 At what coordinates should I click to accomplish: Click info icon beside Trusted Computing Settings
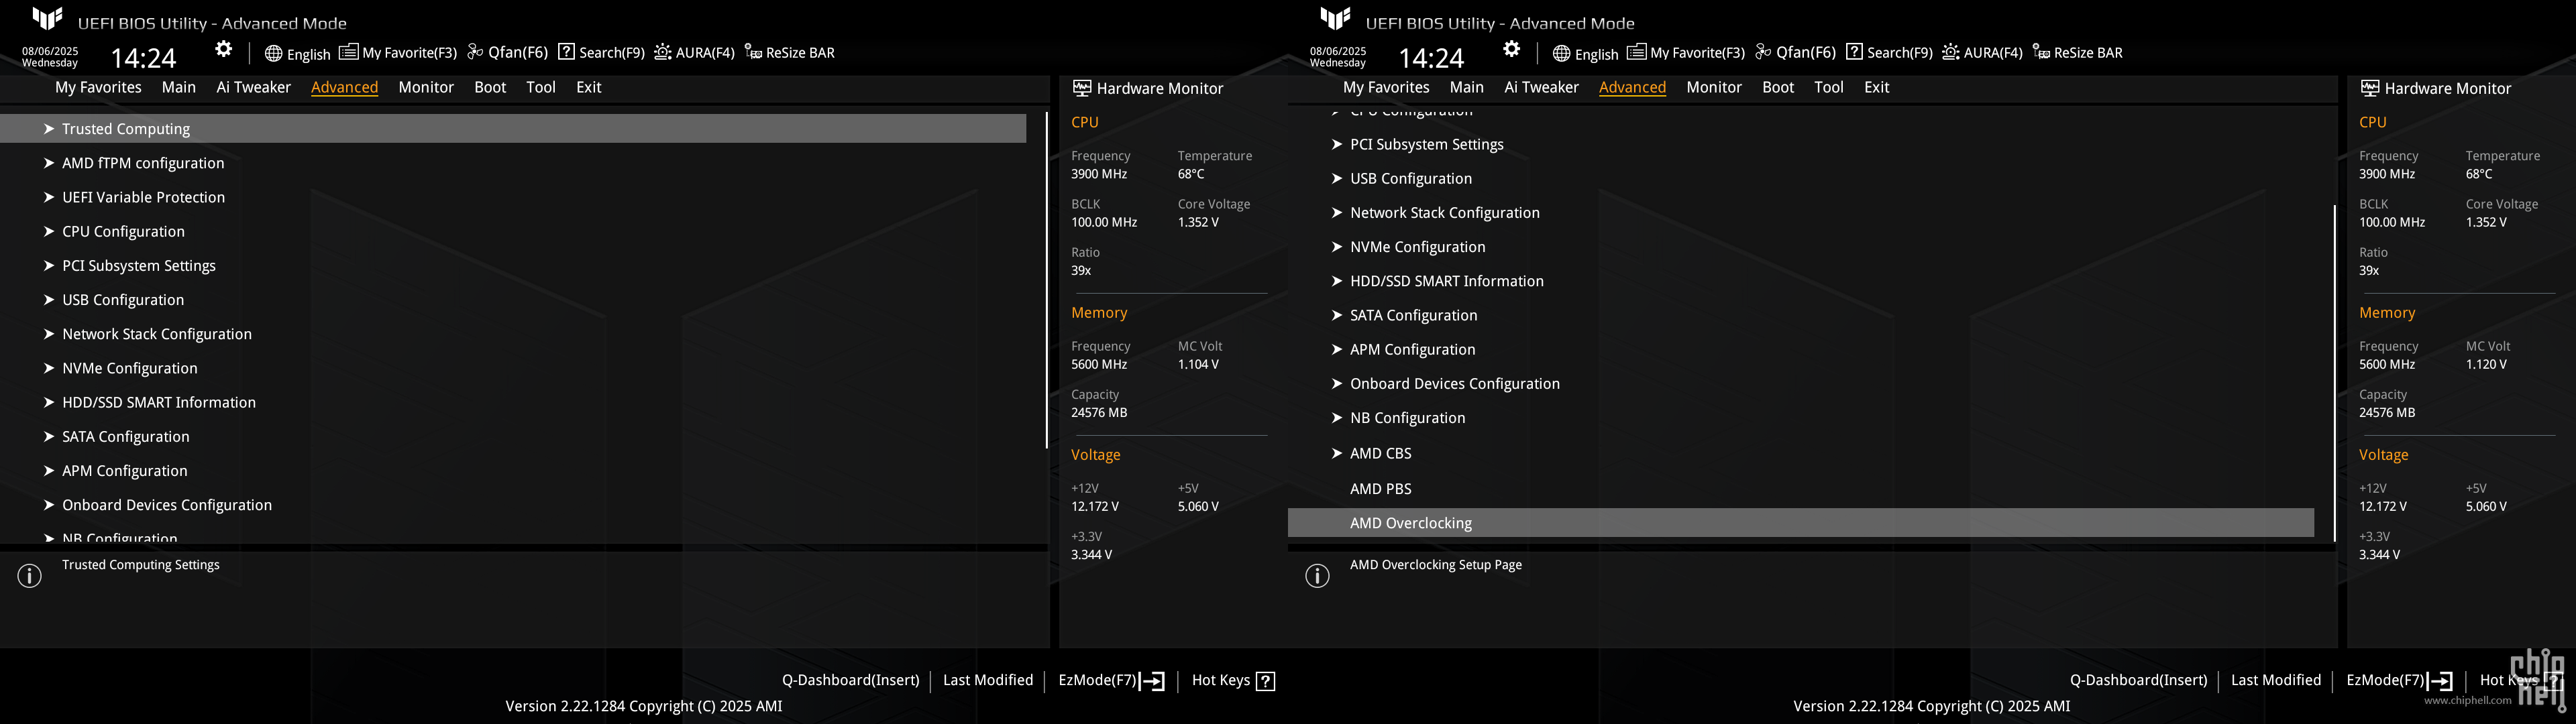tap(30, 576)
